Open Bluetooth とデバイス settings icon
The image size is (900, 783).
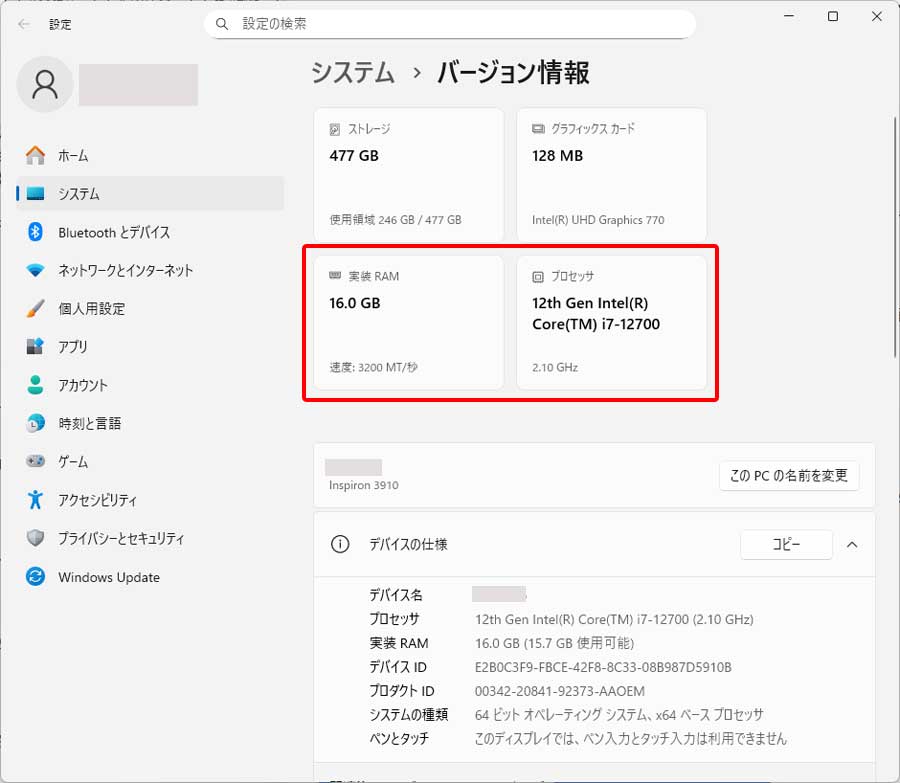click(x=36, y=232)
